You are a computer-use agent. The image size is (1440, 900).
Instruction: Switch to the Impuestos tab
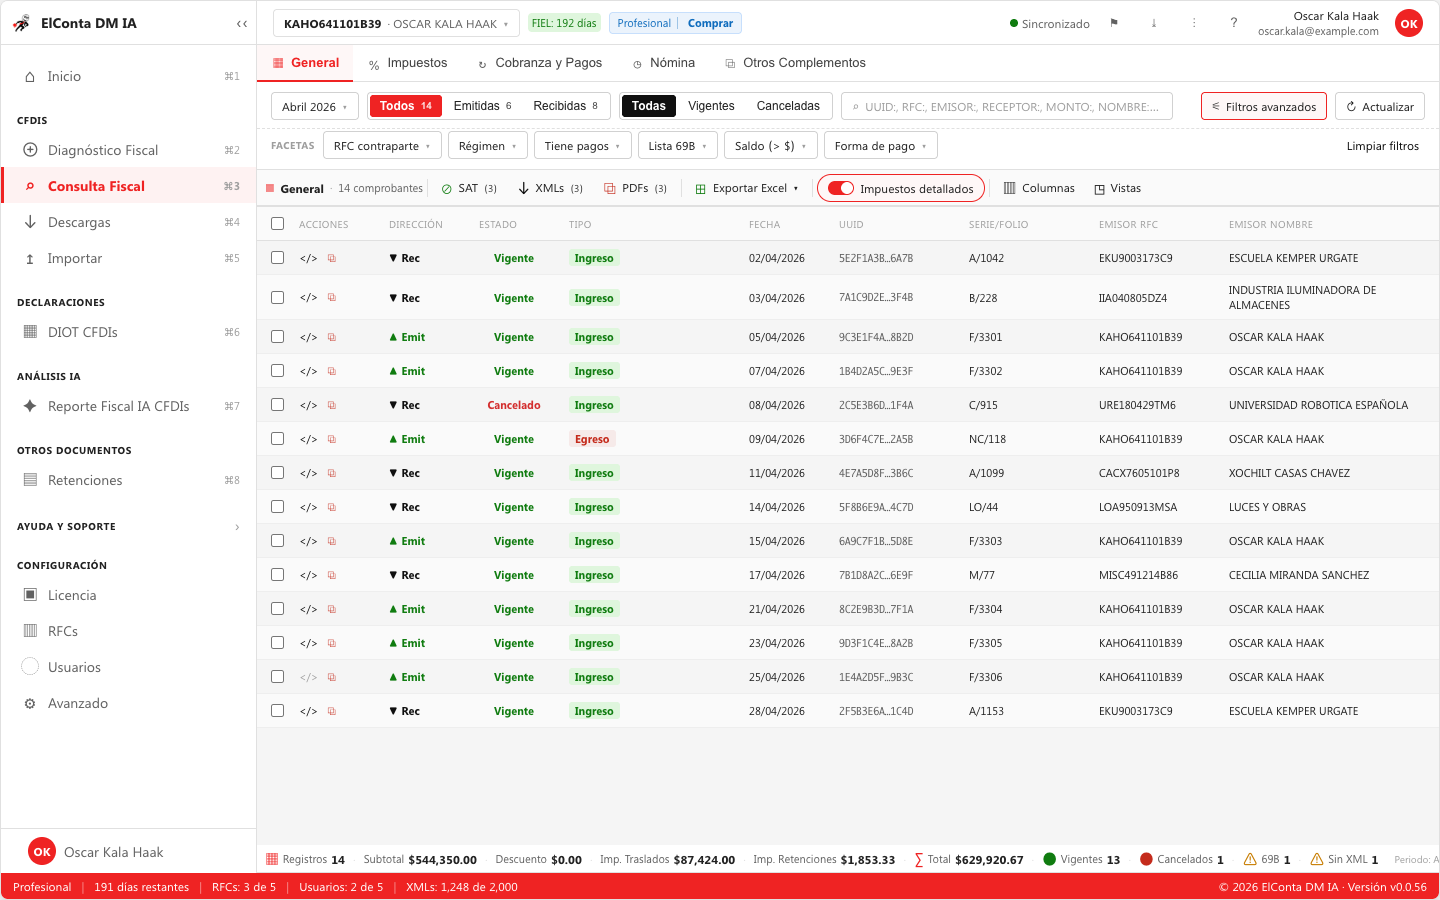[x=408, y=63]
